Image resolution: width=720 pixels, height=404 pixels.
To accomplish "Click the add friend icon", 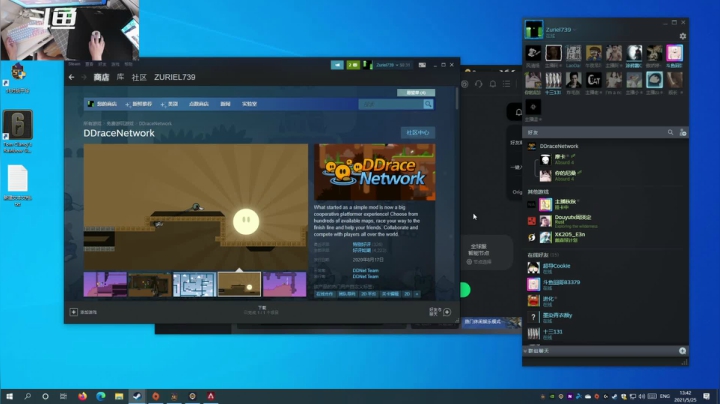I will (x=683, y=132).
